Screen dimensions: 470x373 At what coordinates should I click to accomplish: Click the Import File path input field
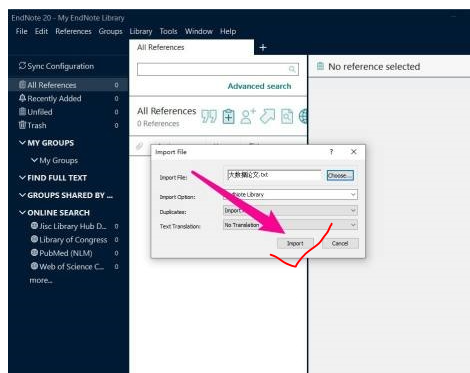click(x=274, y=175)
